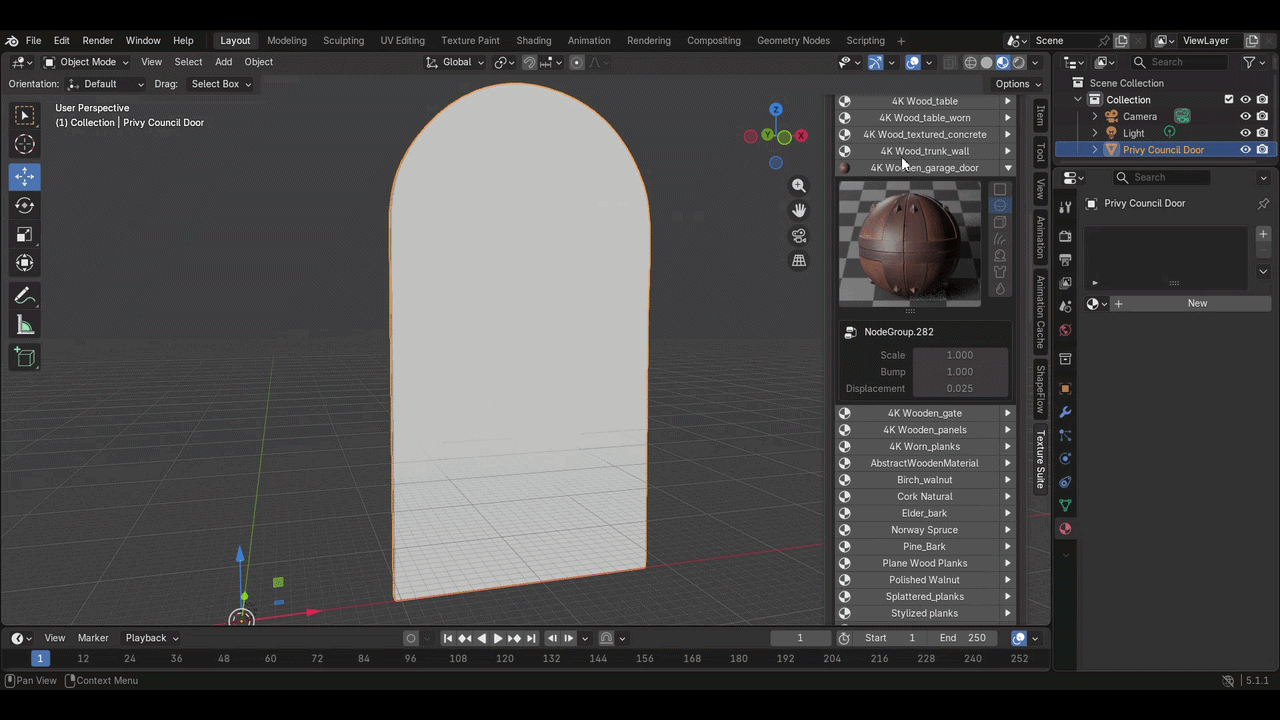Open Playback dropdown in timeline
1280x720 pixels.
click(x=152, y=638)
